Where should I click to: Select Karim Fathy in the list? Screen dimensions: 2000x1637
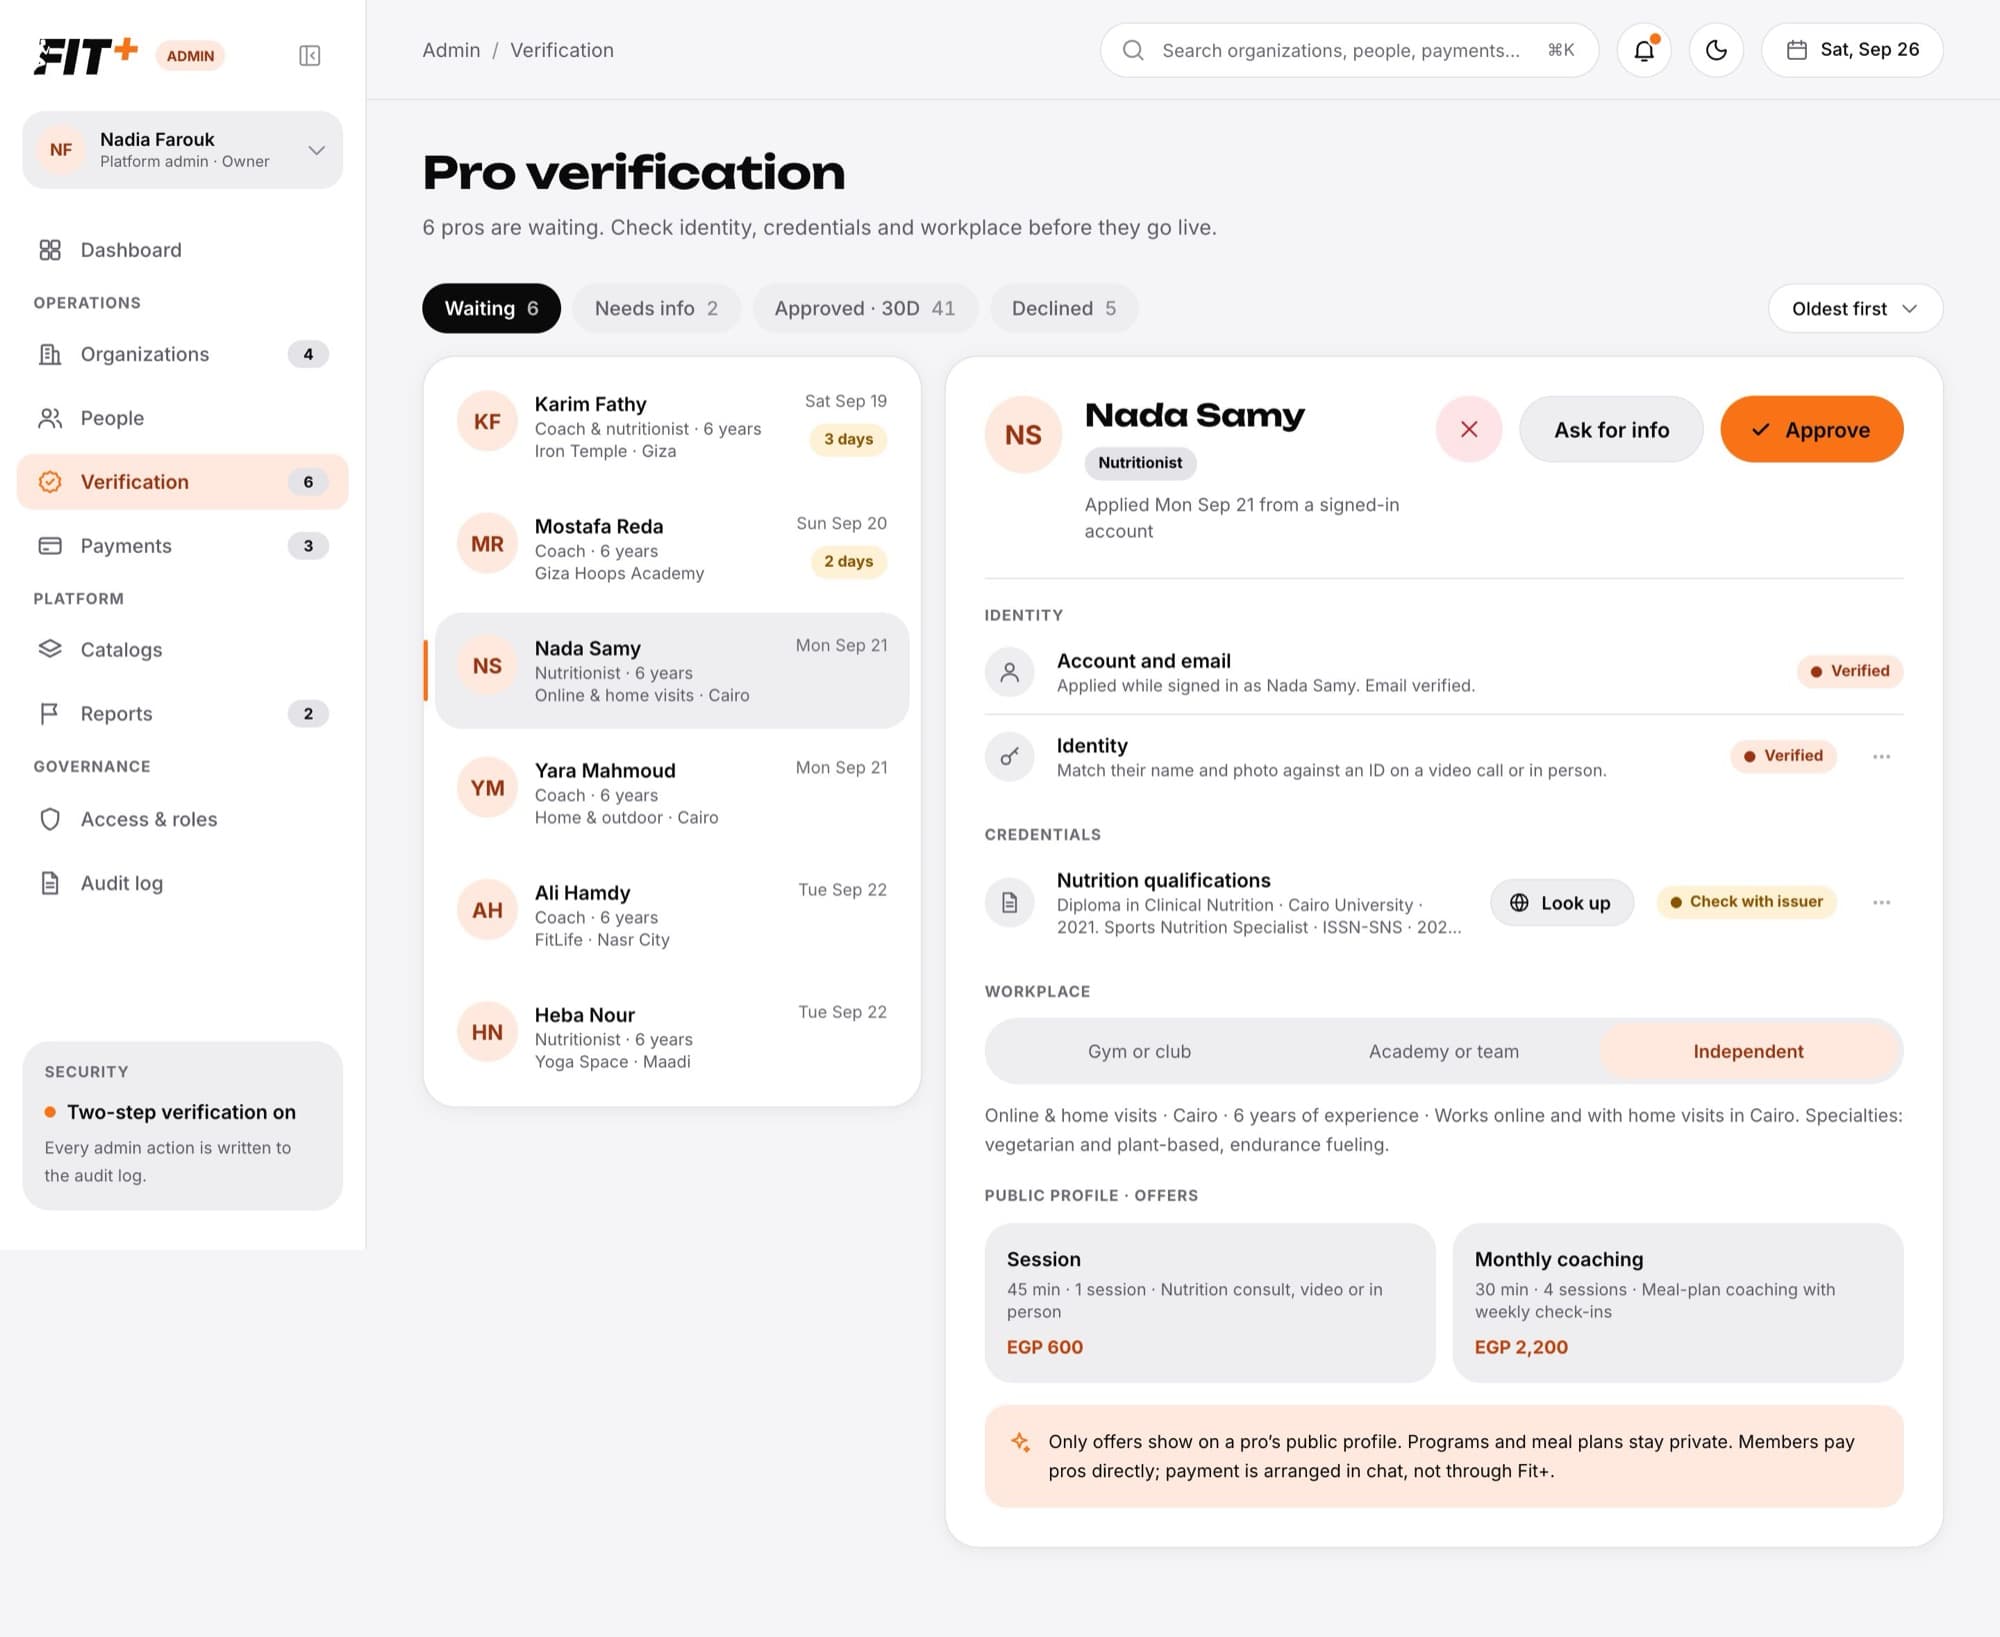click(672, 427)
